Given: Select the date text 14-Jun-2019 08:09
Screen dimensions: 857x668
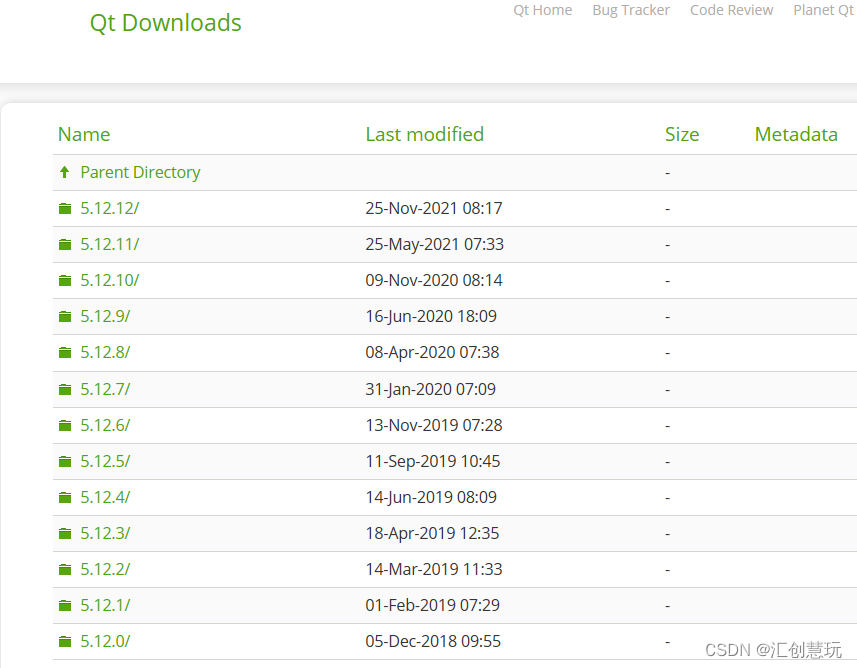Looking at the screenshot, I should pos(431,497).
